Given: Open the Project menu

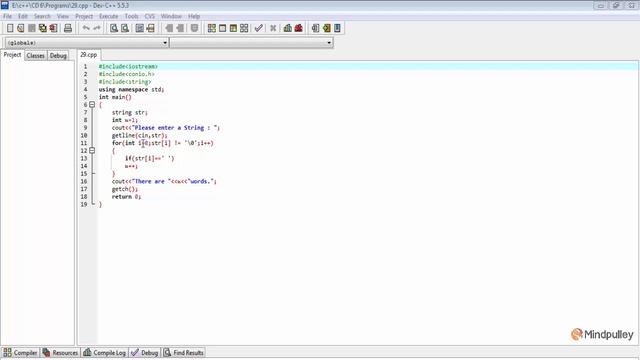Looking at the screenshot, I should point(84,16).
